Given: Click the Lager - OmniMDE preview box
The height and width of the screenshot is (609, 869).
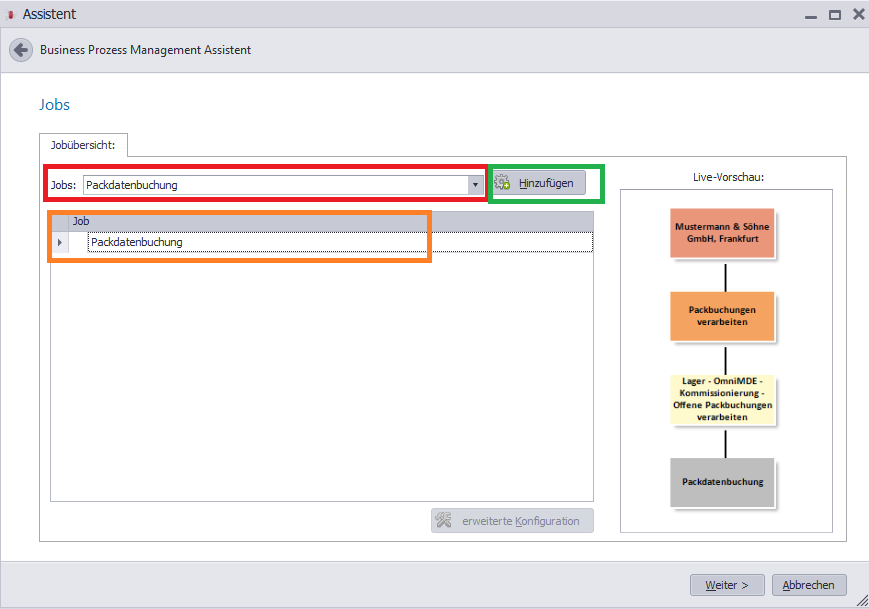Looking at the screenshot, I should pos(722,399).
